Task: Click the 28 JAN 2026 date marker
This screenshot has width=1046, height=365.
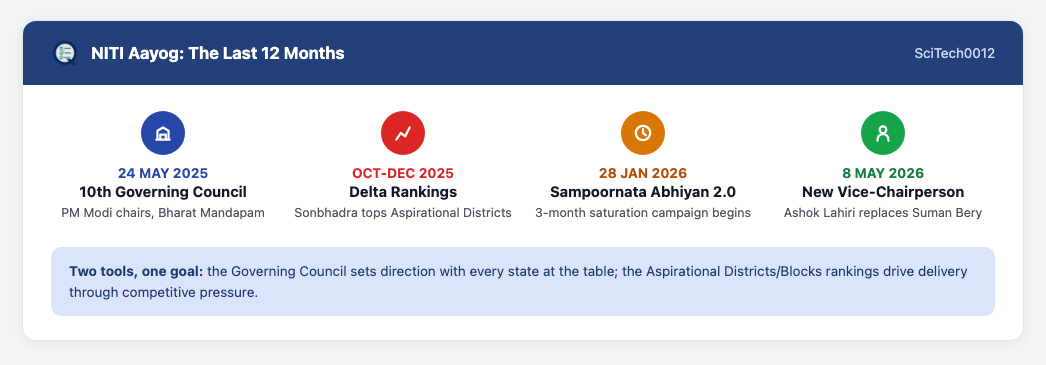Action: click(x=643, y=173)
